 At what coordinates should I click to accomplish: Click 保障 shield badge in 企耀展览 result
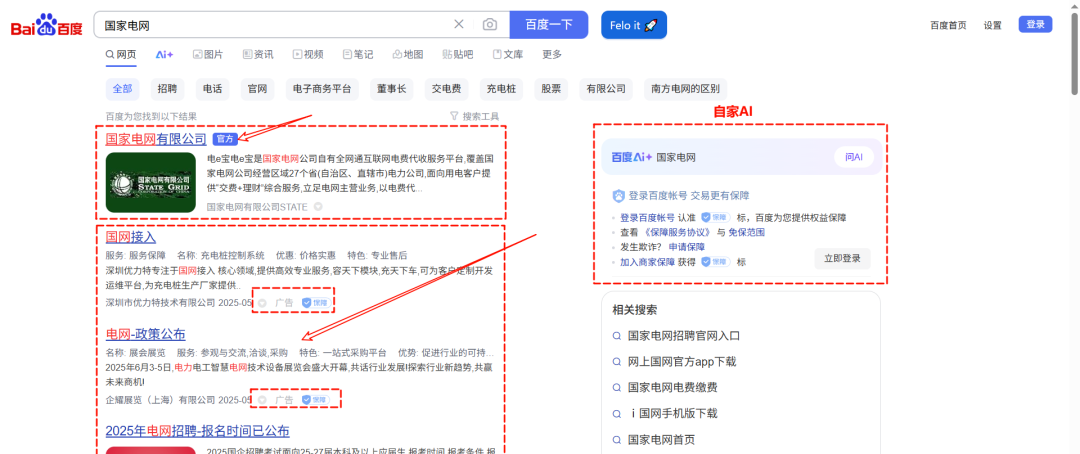coord(315,400)
